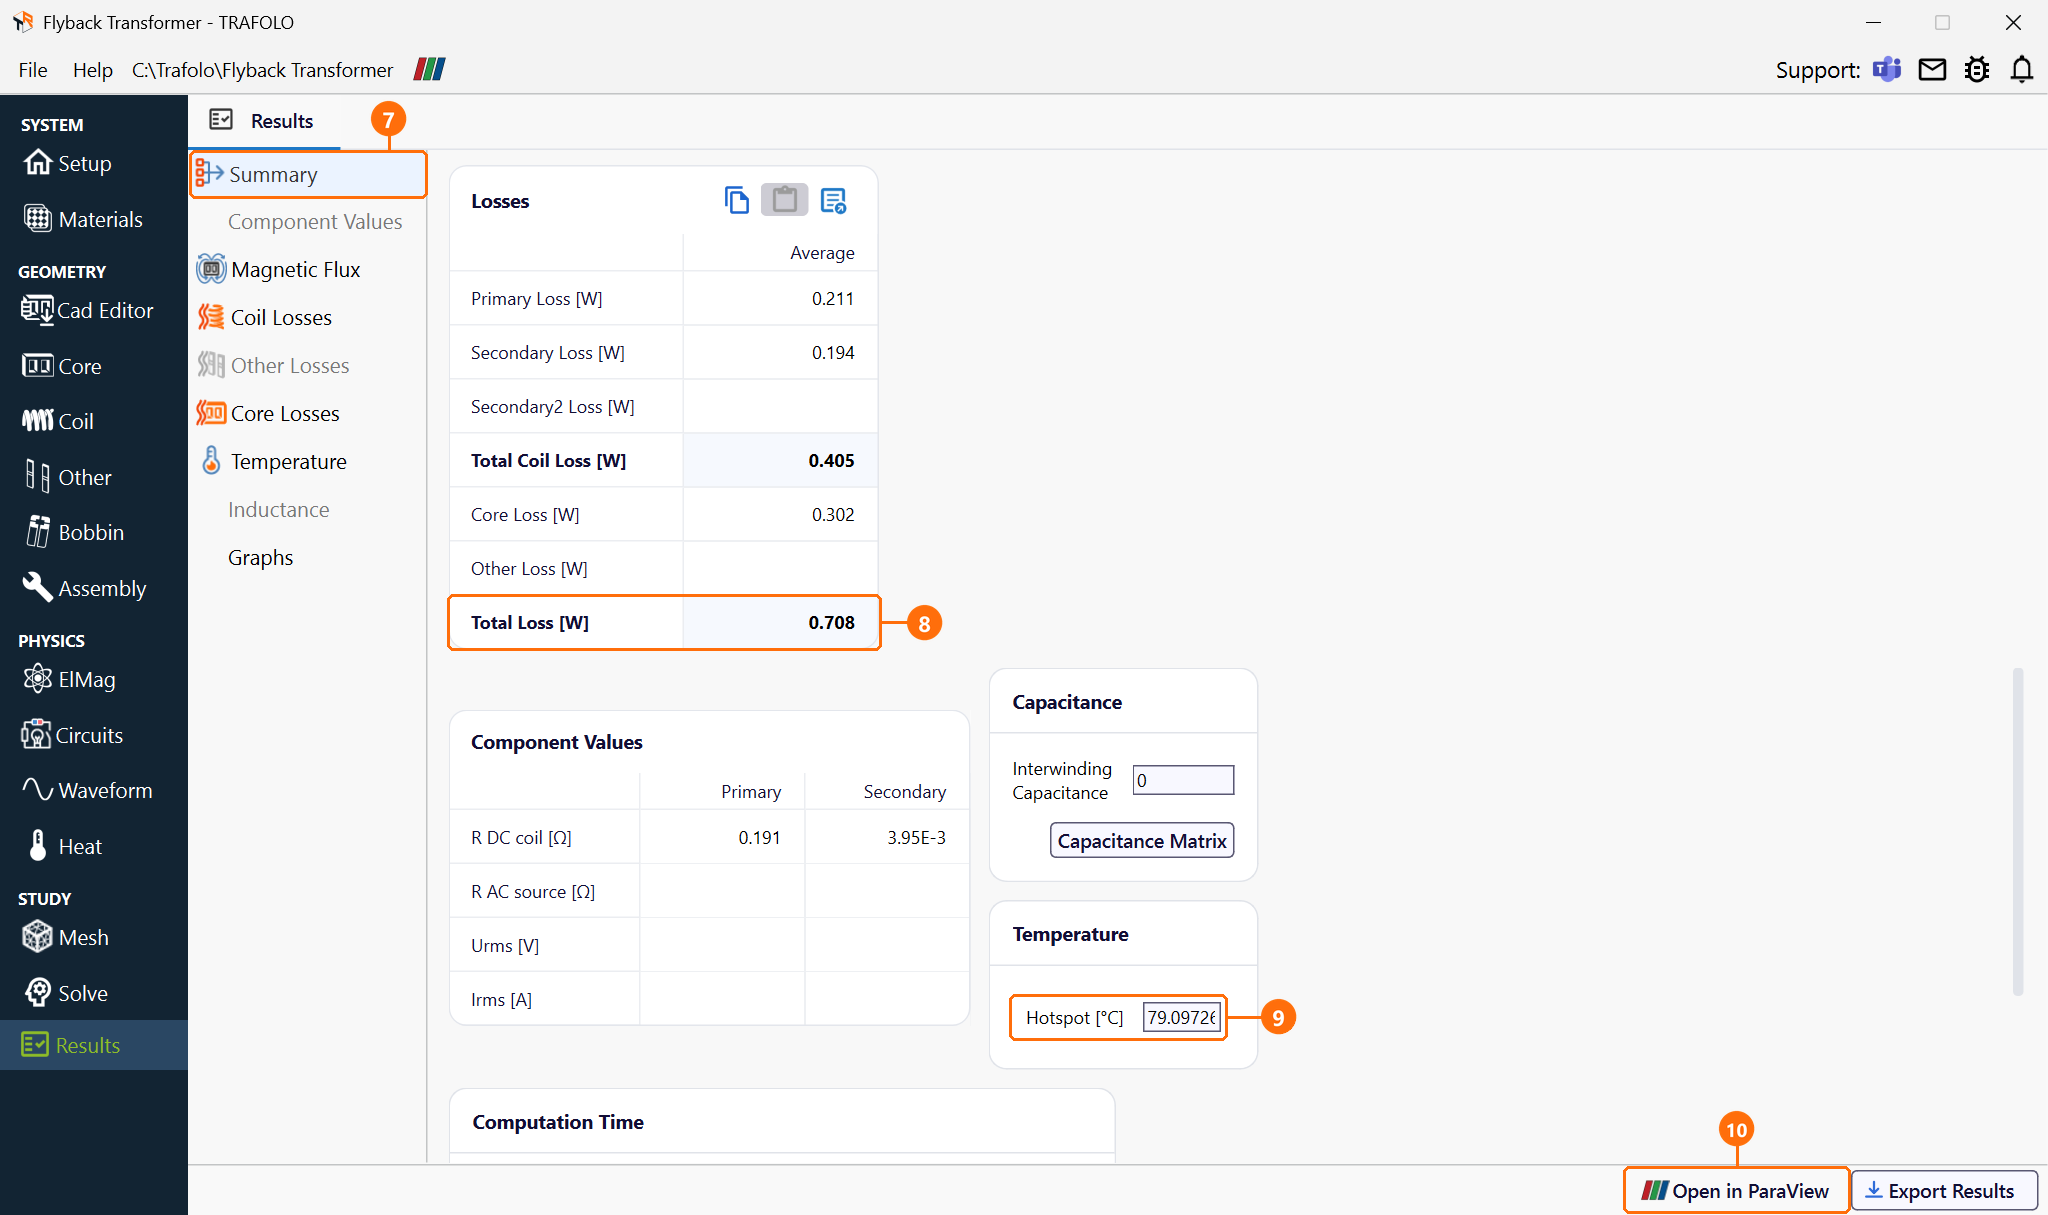Click Open in ParaView button
This screenshot has height=1215, width=2048.
click(x=1737, y=1191)
